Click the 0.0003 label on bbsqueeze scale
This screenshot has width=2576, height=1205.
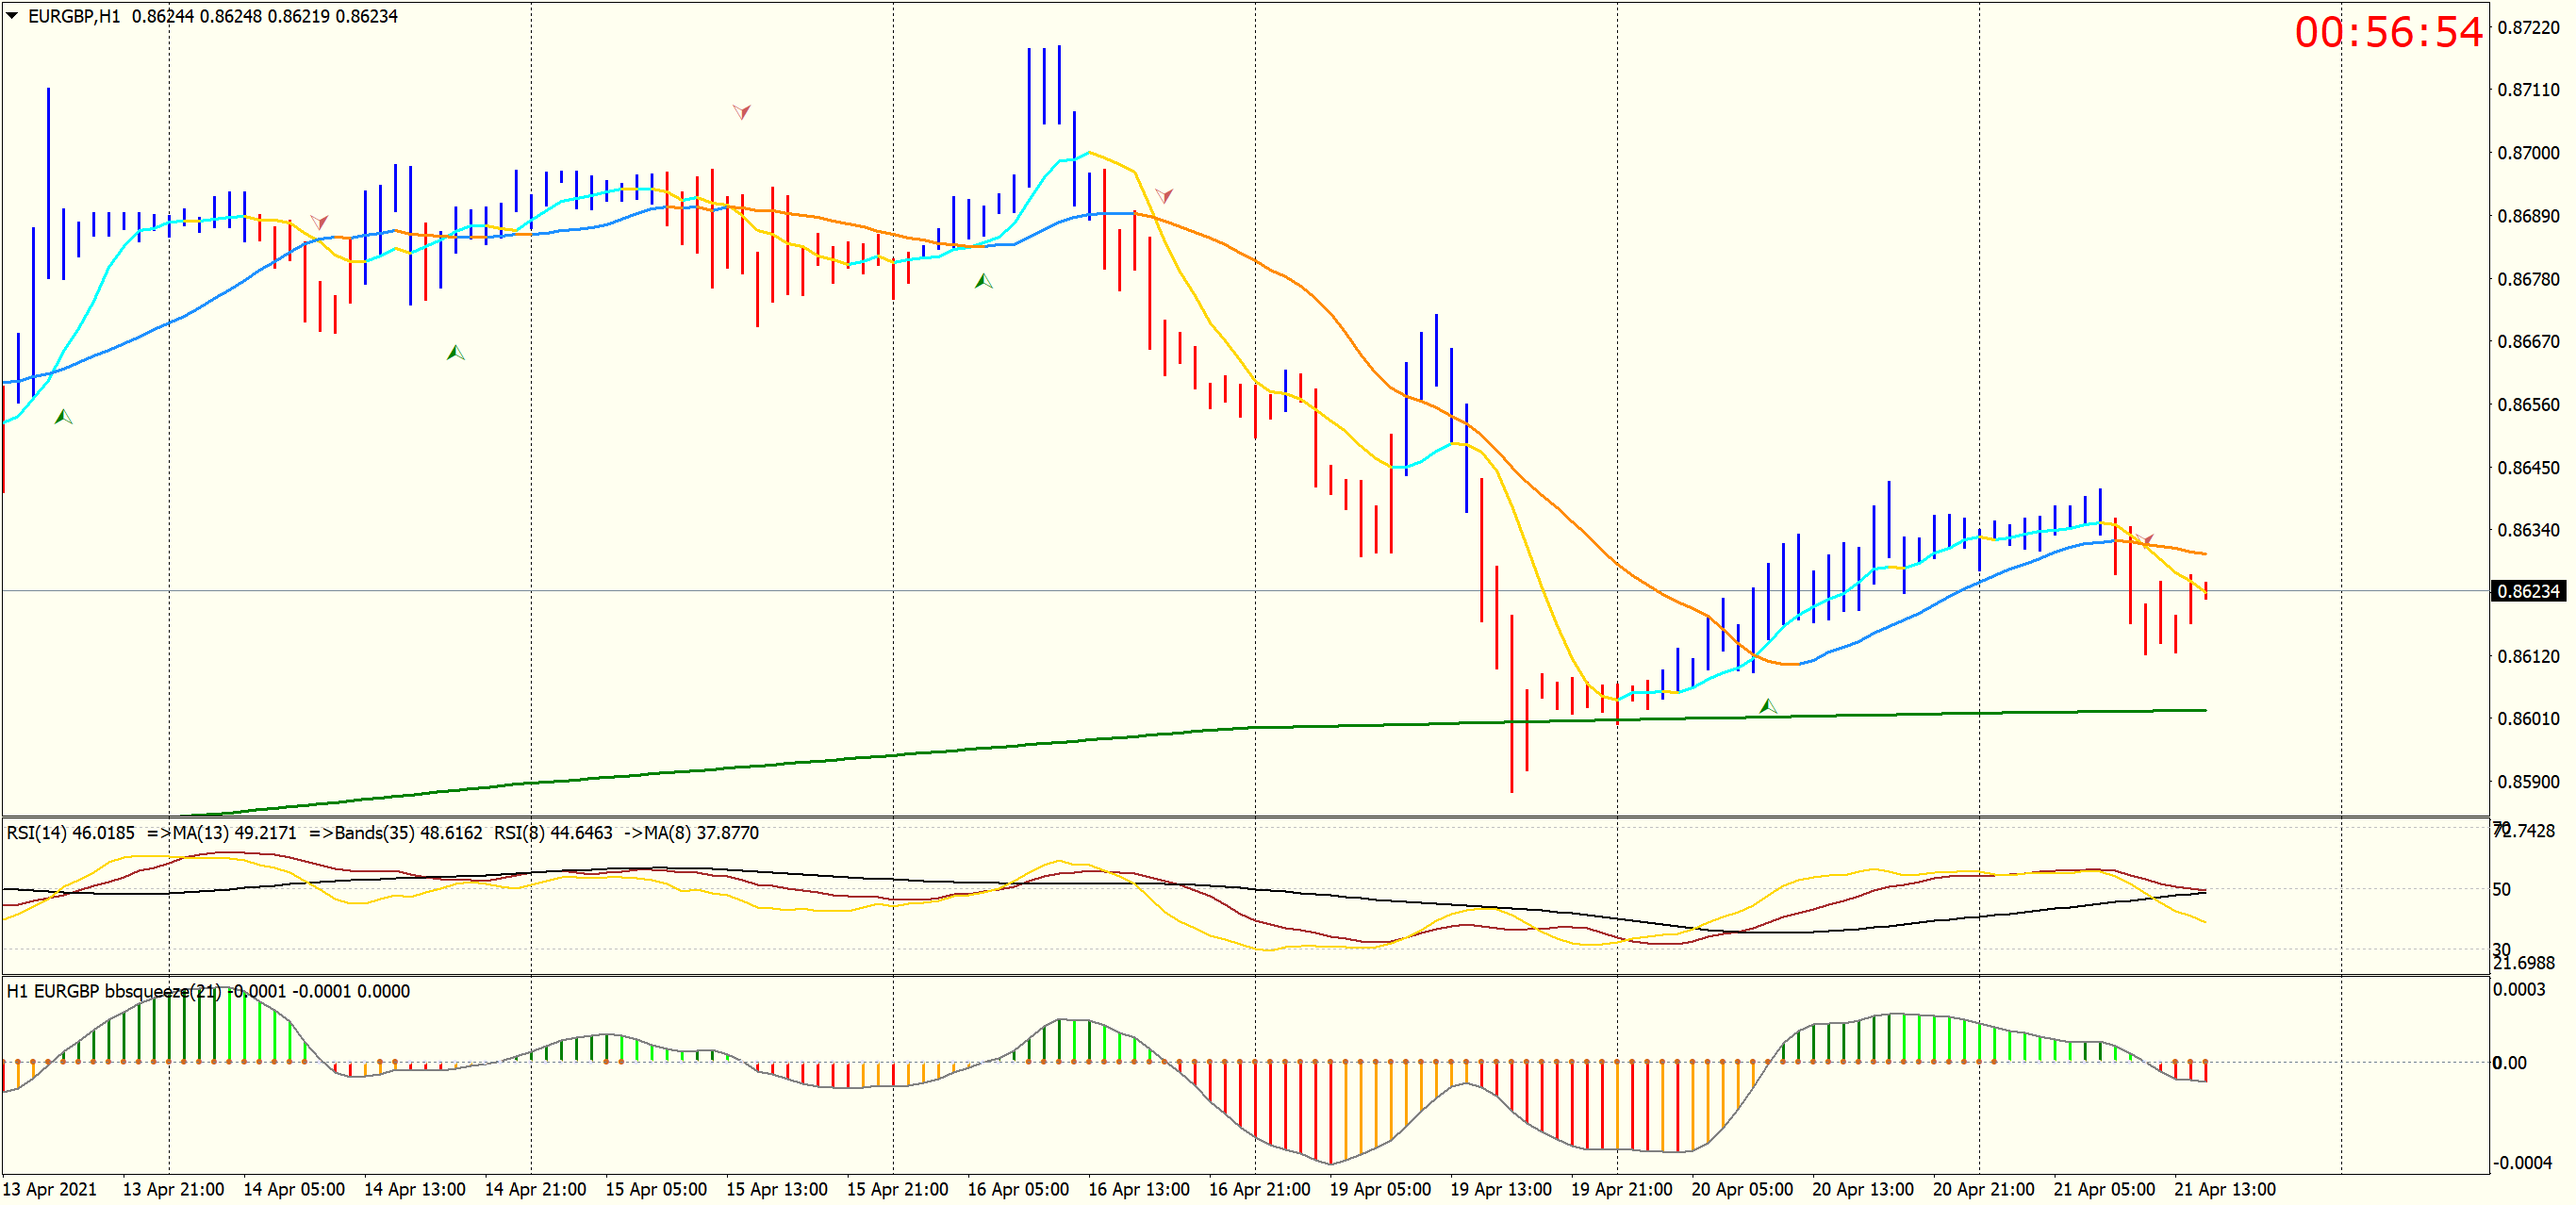(x=2518, y=989)
